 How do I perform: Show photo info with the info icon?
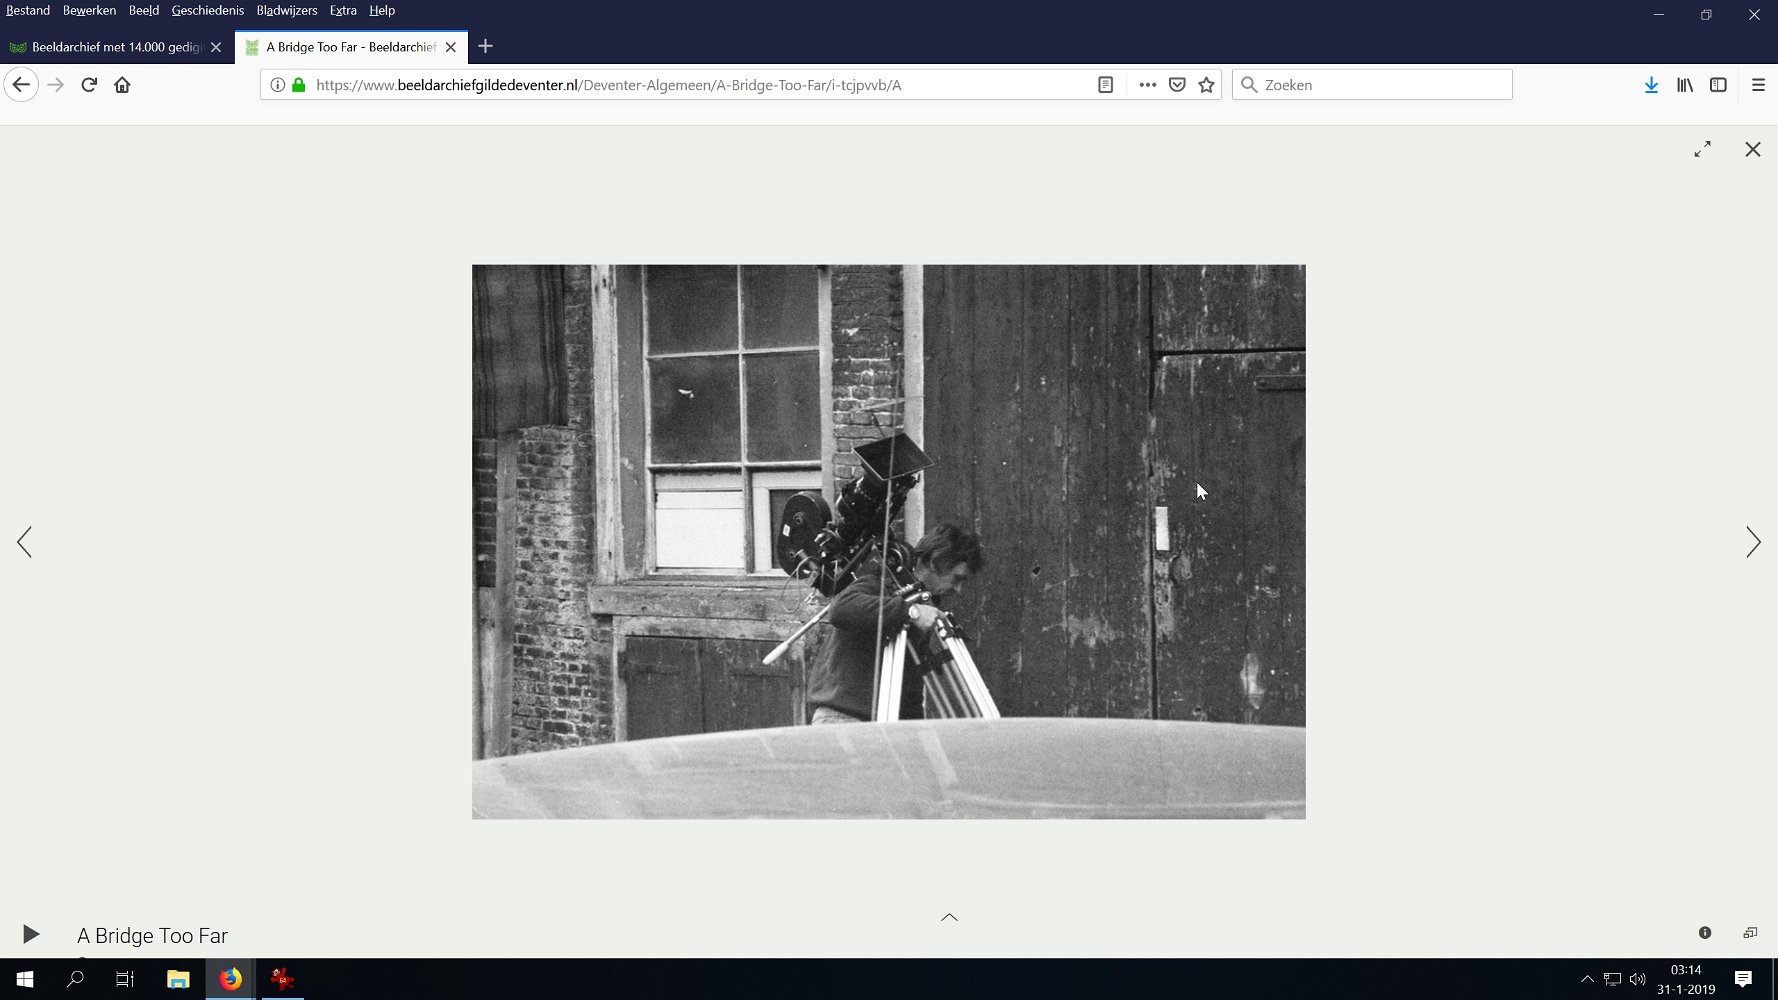[1705, 933]
